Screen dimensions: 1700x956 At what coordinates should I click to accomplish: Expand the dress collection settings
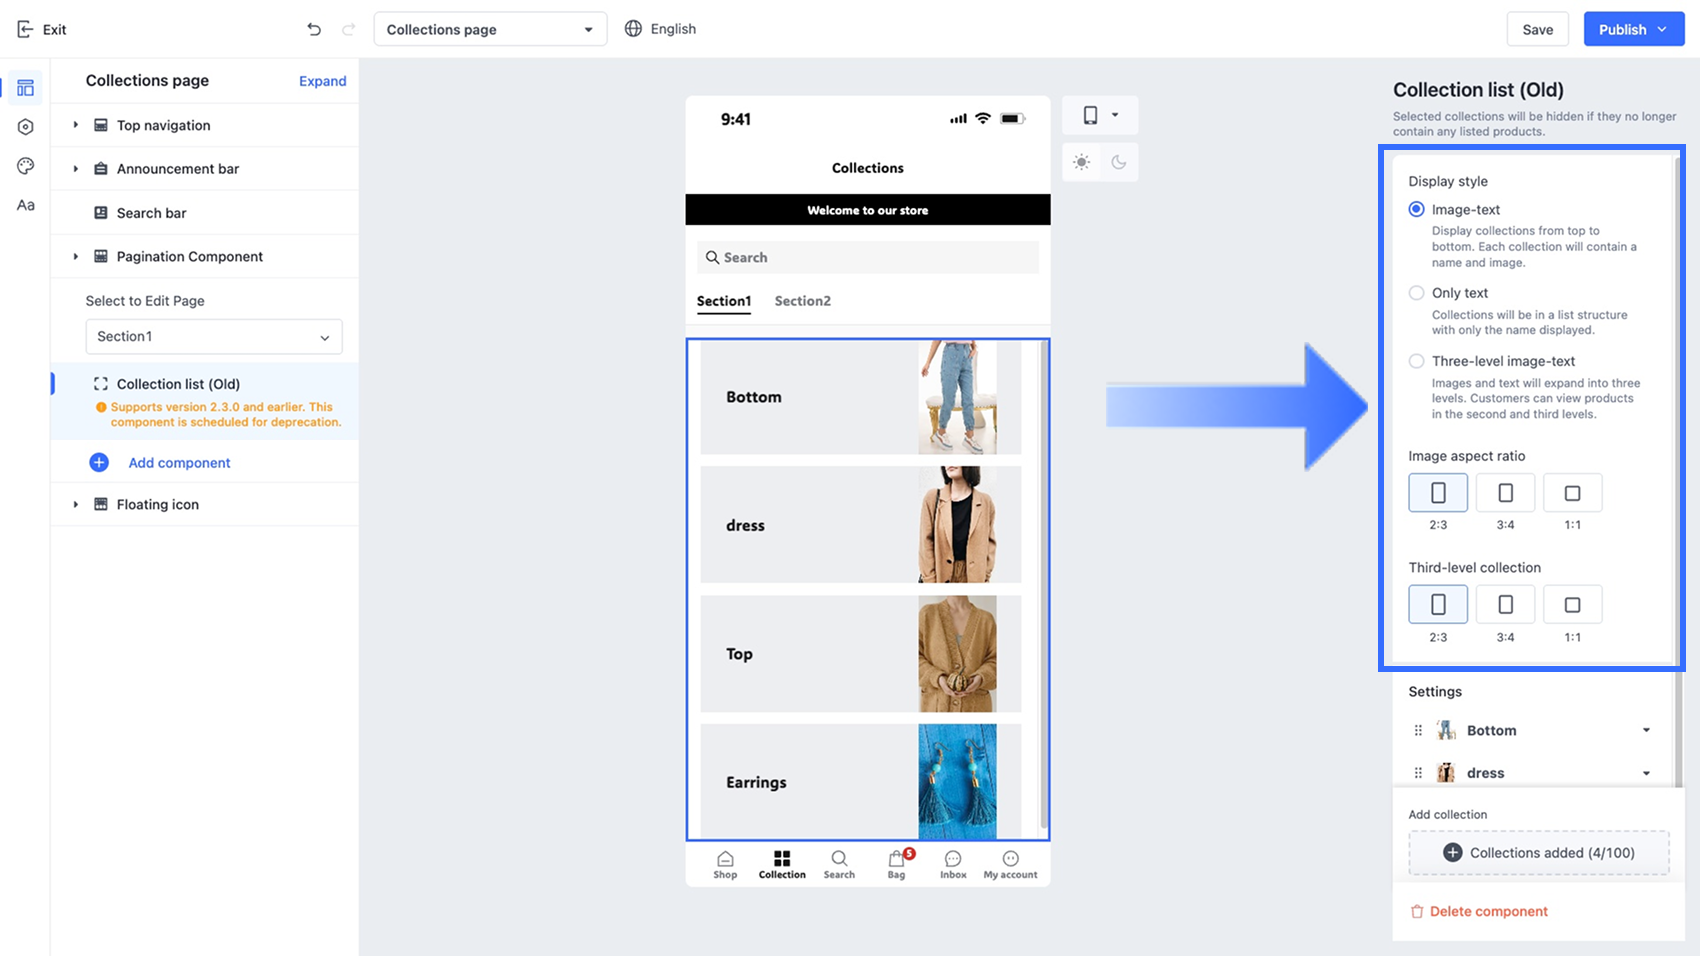tap(1646, 773)
